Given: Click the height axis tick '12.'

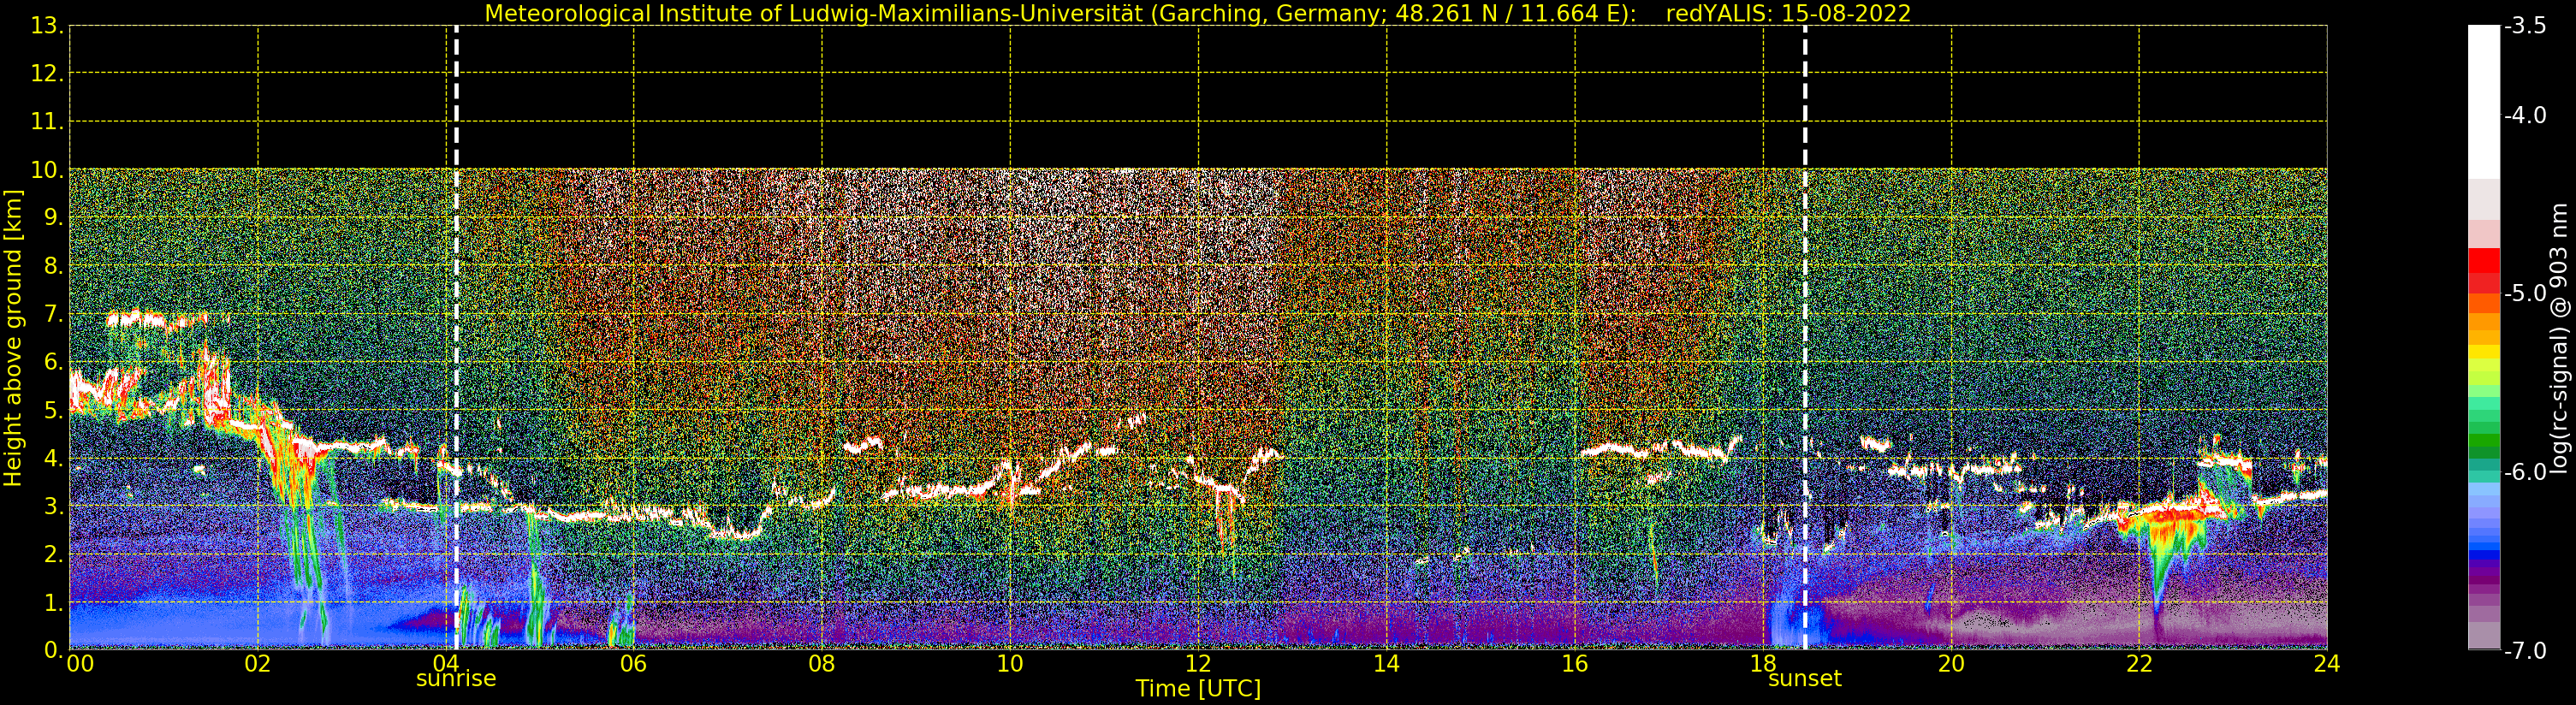Looking at the screenshot, I should [47, 74].
